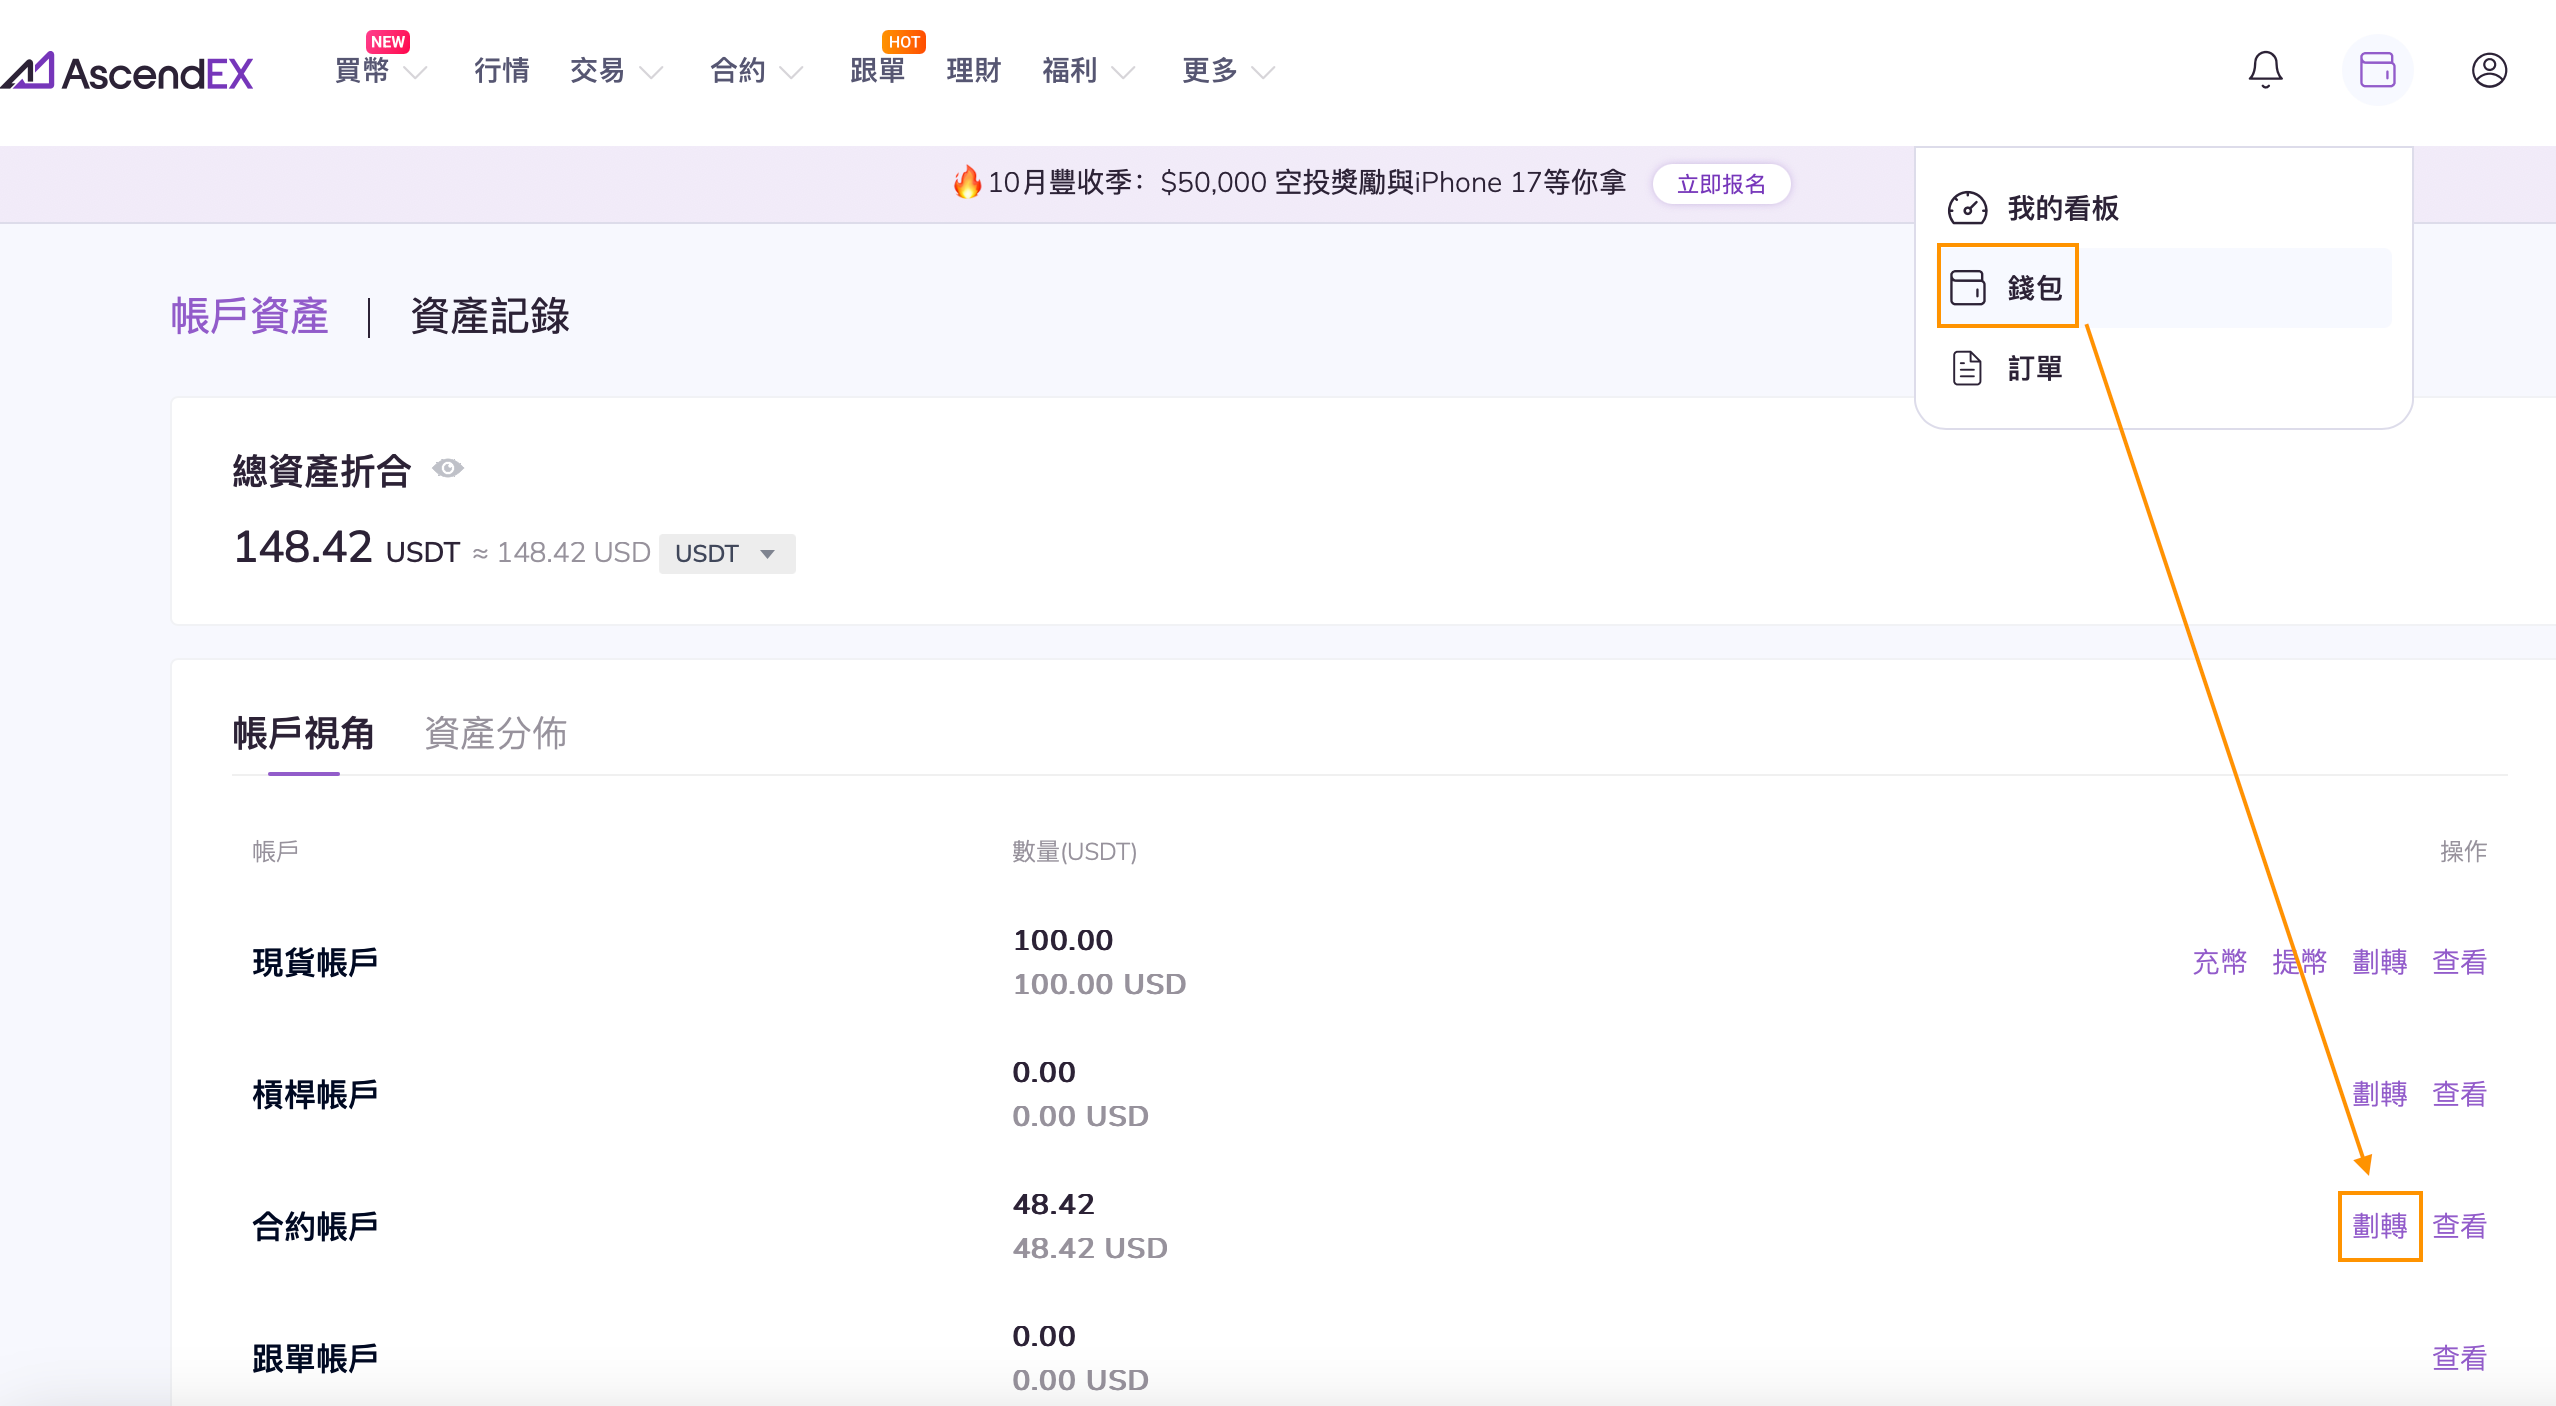
Task: Open 訂單 orders menu item
Action: click(2034, 368)
